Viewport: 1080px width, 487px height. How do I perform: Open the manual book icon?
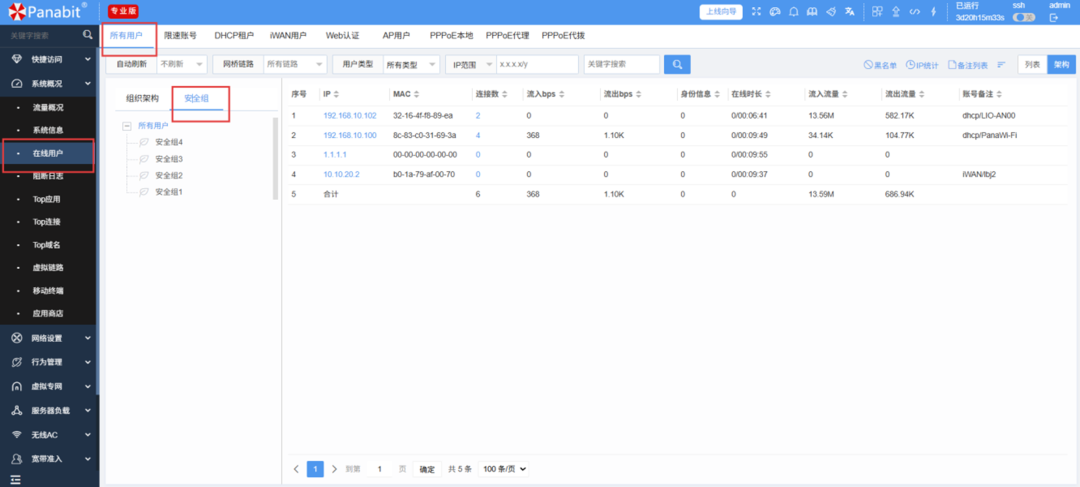pos(812,12)
